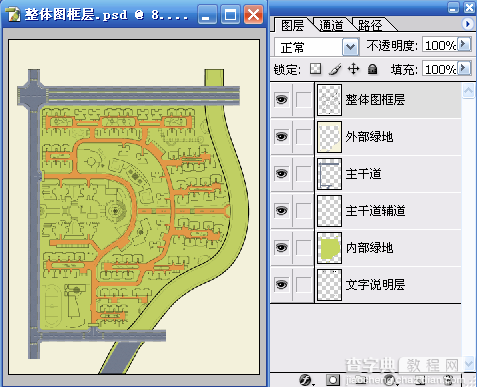Switch to the 图层 tab
477x387 pixels.
point(293,25)
